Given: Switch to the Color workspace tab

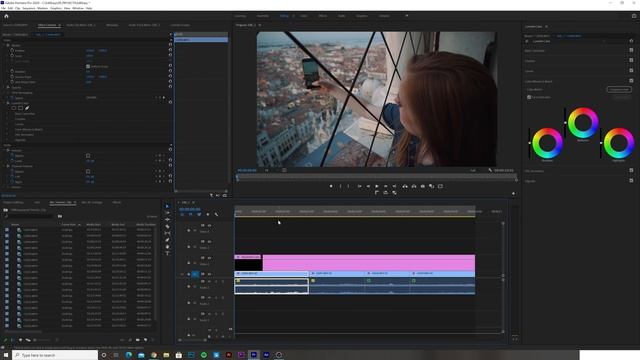Looking at the screenshot, I should (x=303, y=16).
